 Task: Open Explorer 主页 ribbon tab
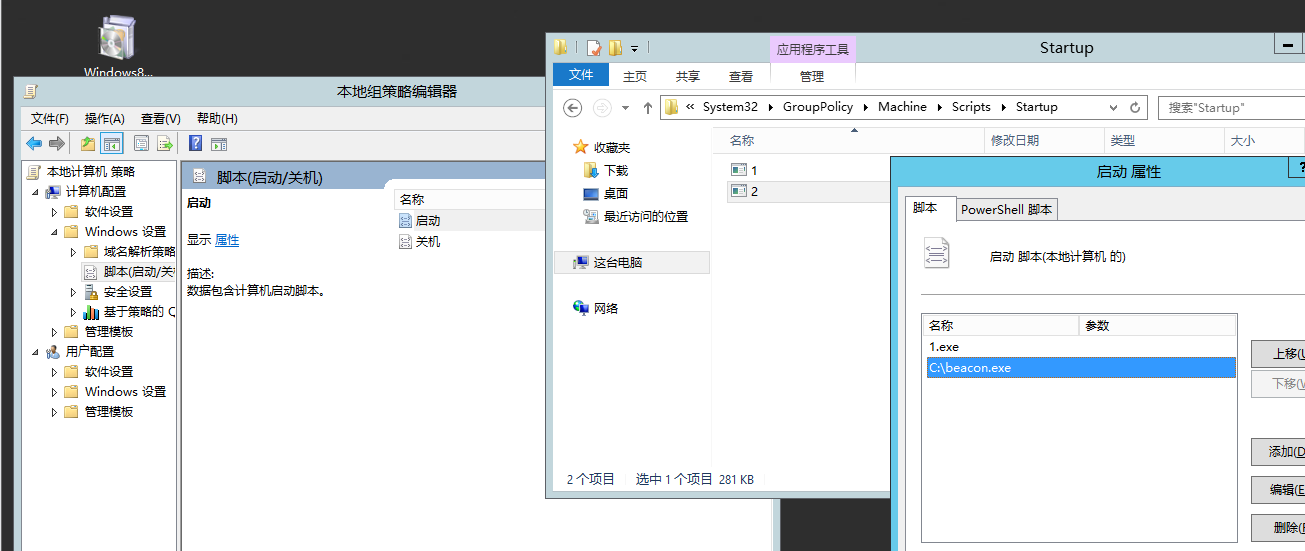click(635, 76)
